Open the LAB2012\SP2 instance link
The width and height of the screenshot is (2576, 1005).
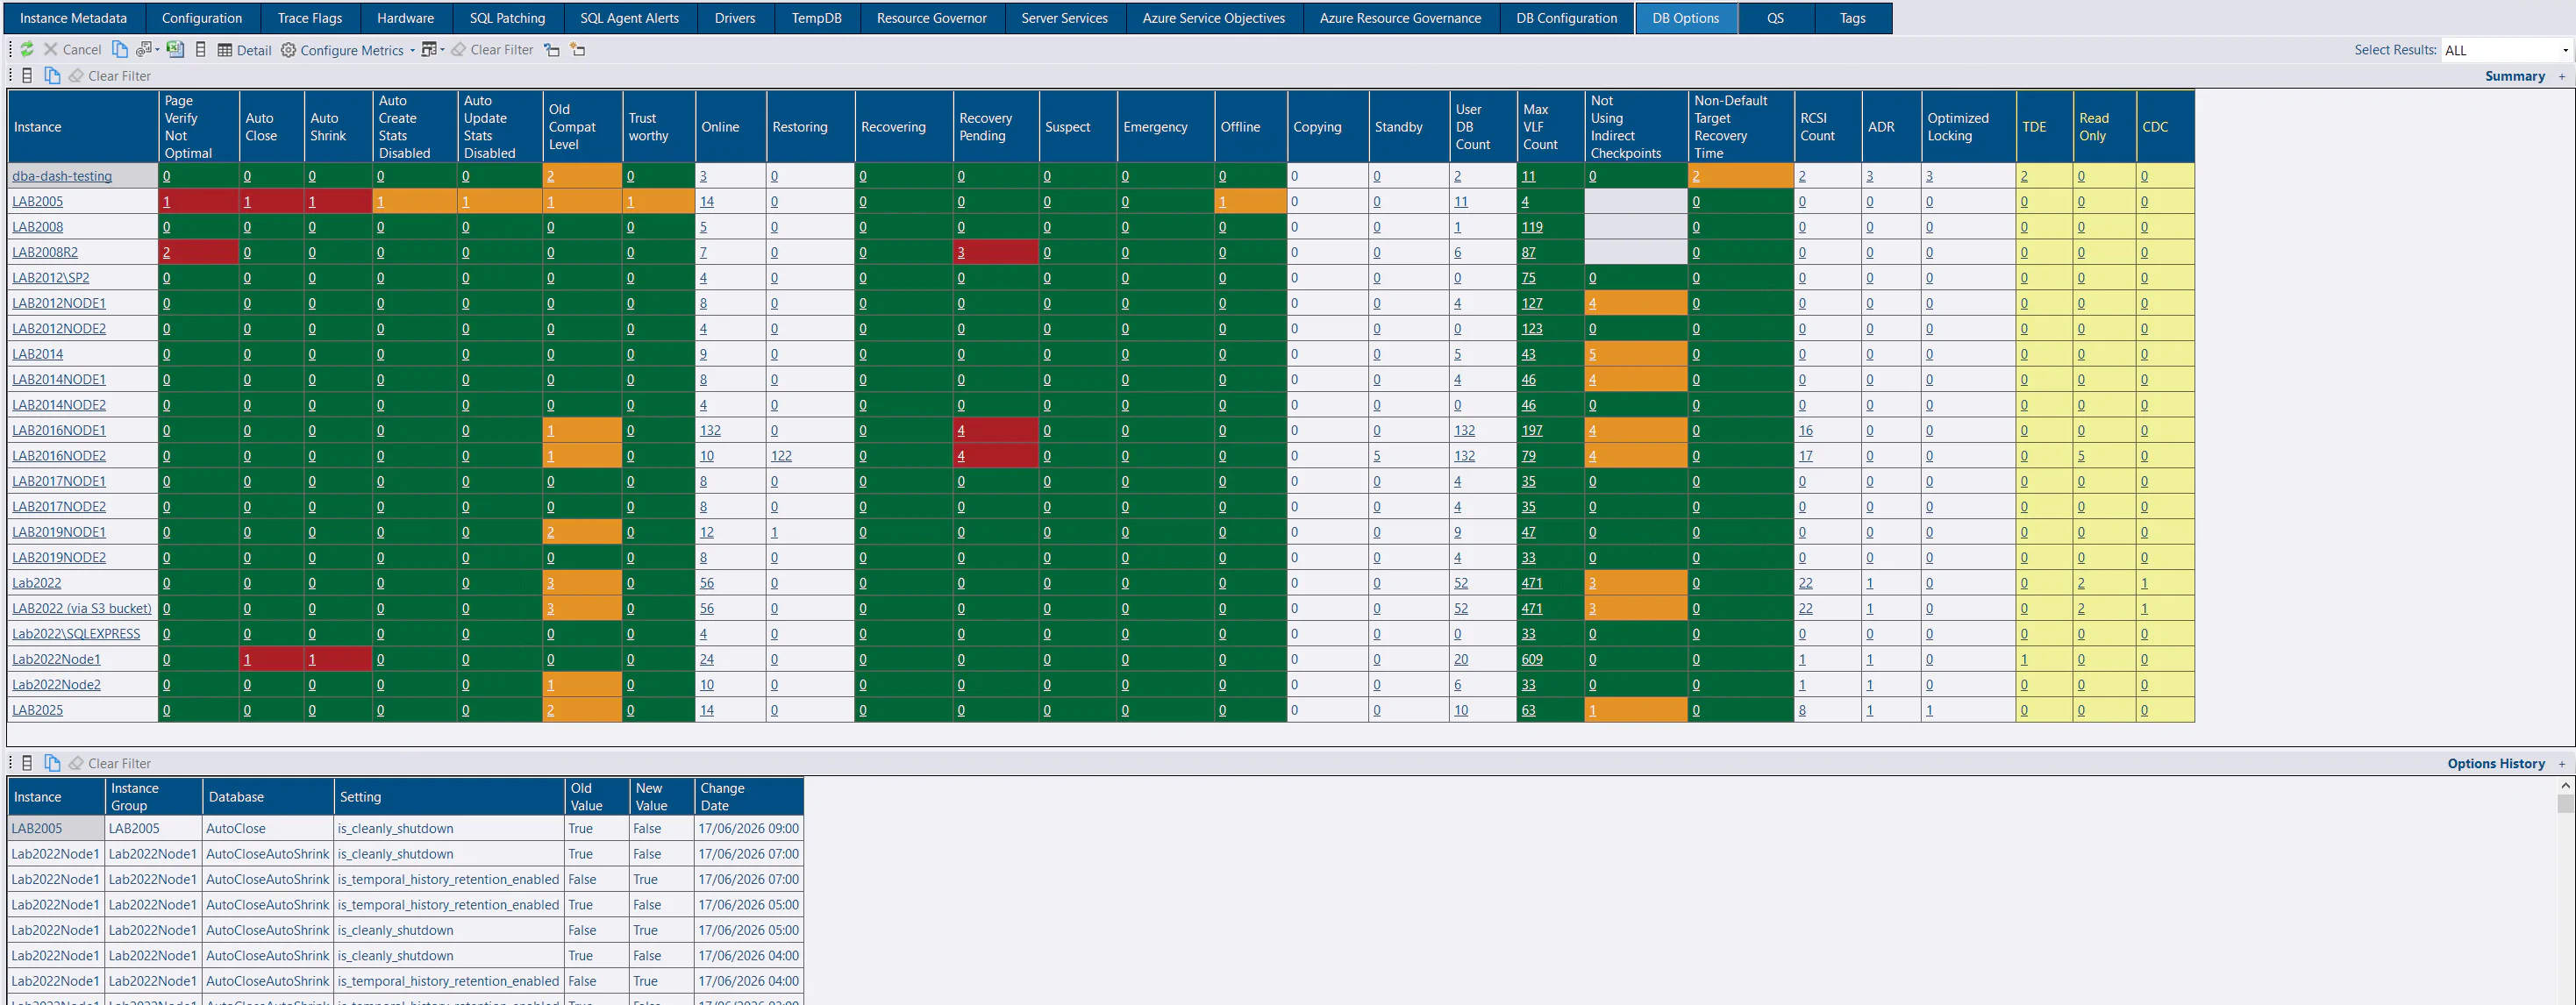pyautogui.click(x=50, y=277)
